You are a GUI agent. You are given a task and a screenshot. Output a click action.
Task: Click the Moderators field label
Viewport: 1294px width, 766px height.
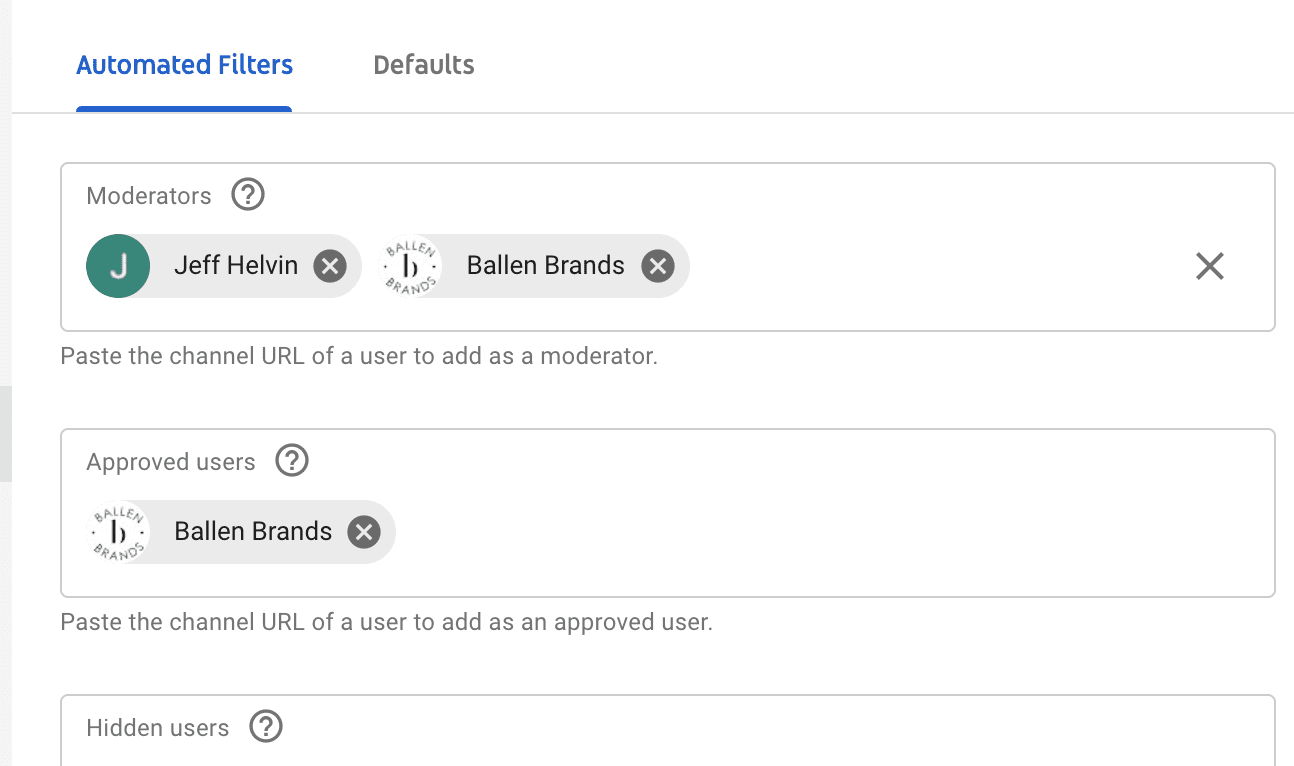tap(149, 195)
